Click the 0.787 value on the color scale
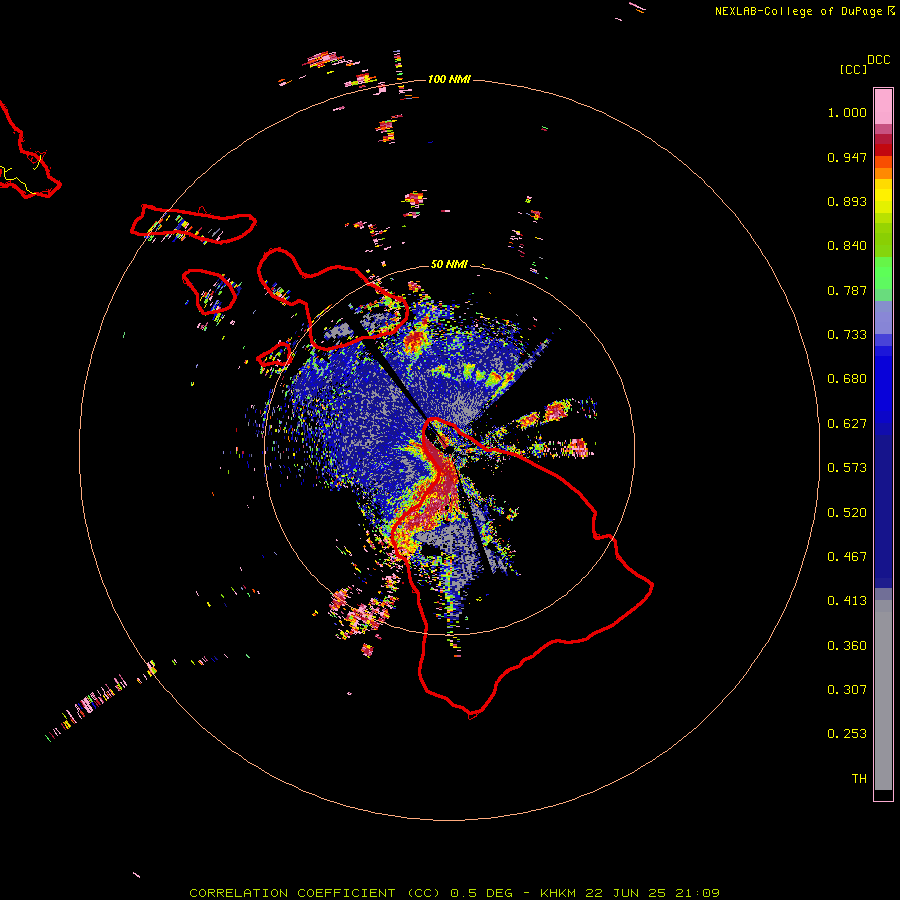Viewport: 900px width, 900px height. [x=847, y=290]
